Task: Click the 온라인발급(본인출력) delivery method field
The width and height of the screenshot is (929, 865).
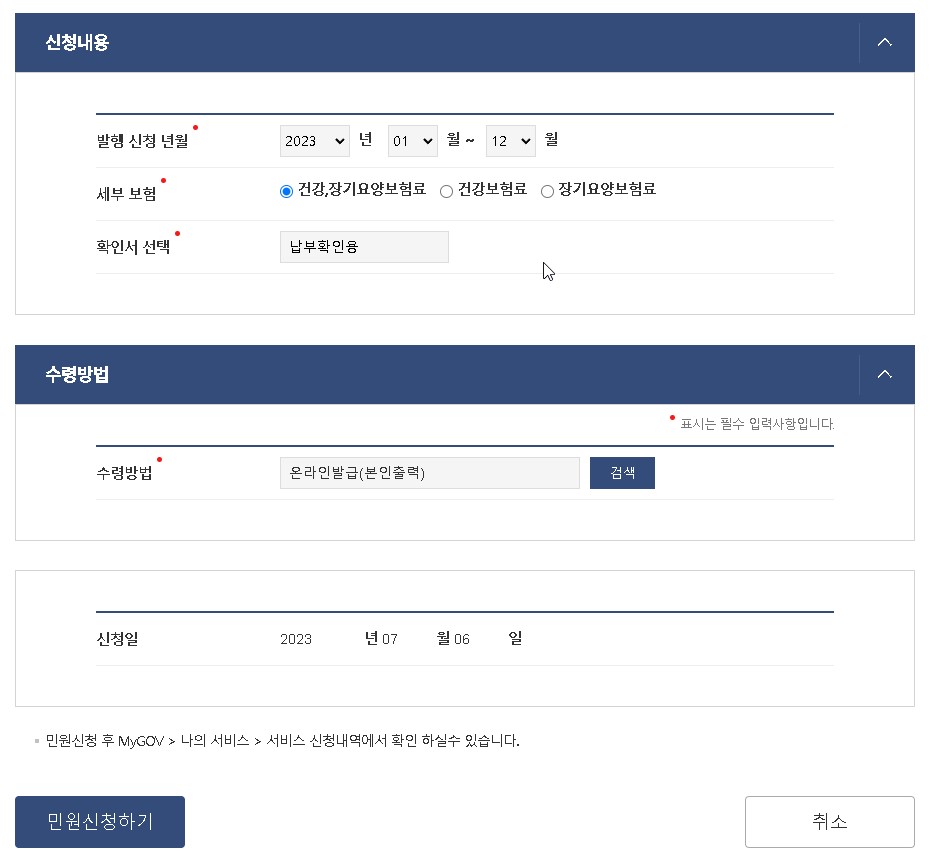Action: click(x=429, y=473)
